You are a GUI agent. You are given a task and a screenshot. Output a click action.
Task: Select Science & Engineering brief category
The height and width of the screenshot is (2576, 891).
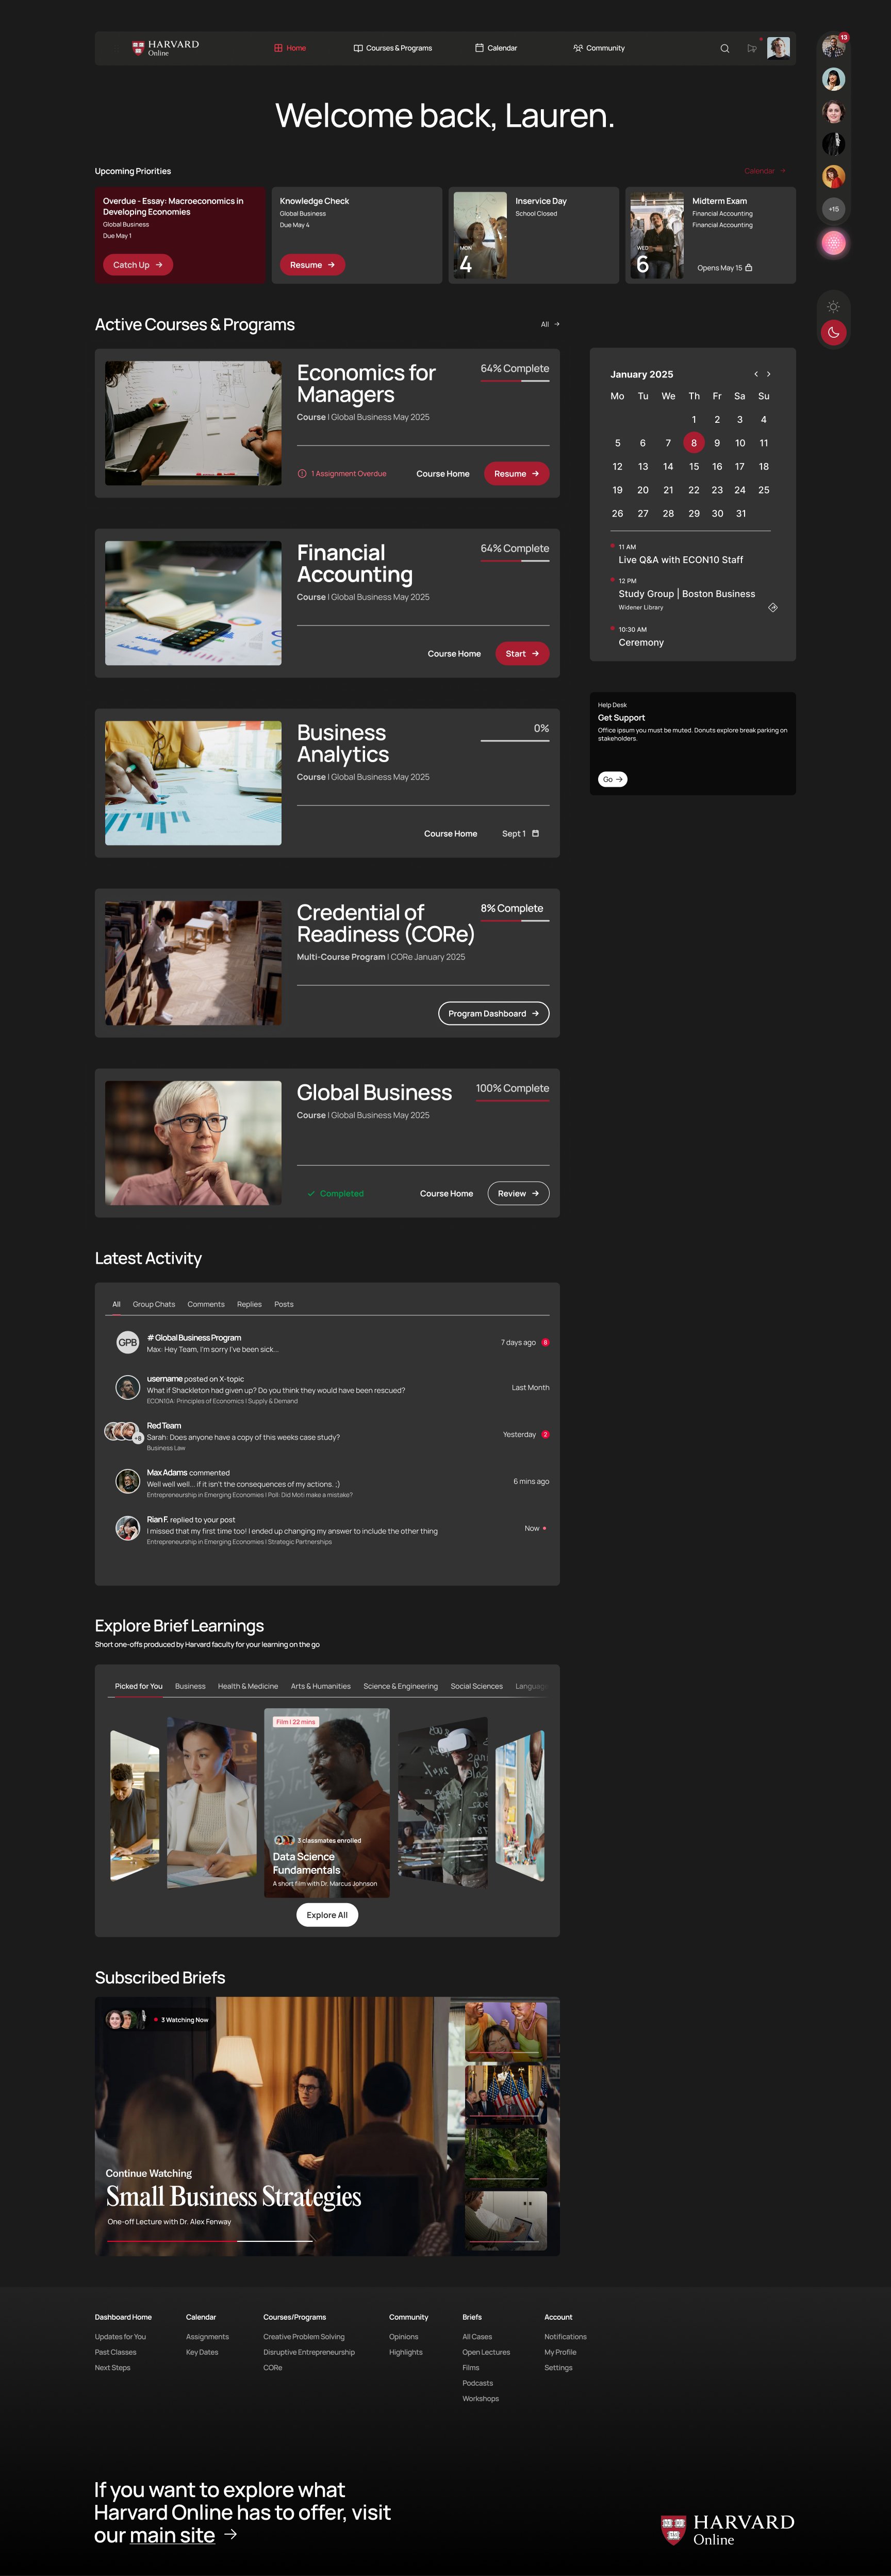(x=400, y=1686)
